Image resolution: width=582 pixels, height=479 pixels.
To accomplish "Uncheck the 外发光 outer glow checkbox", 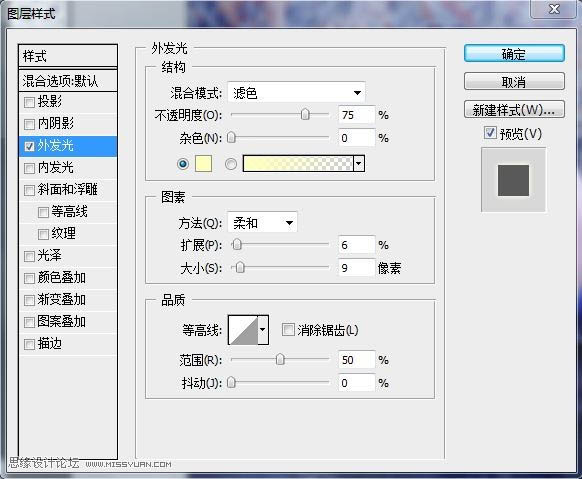I will (x=29, y=146).
